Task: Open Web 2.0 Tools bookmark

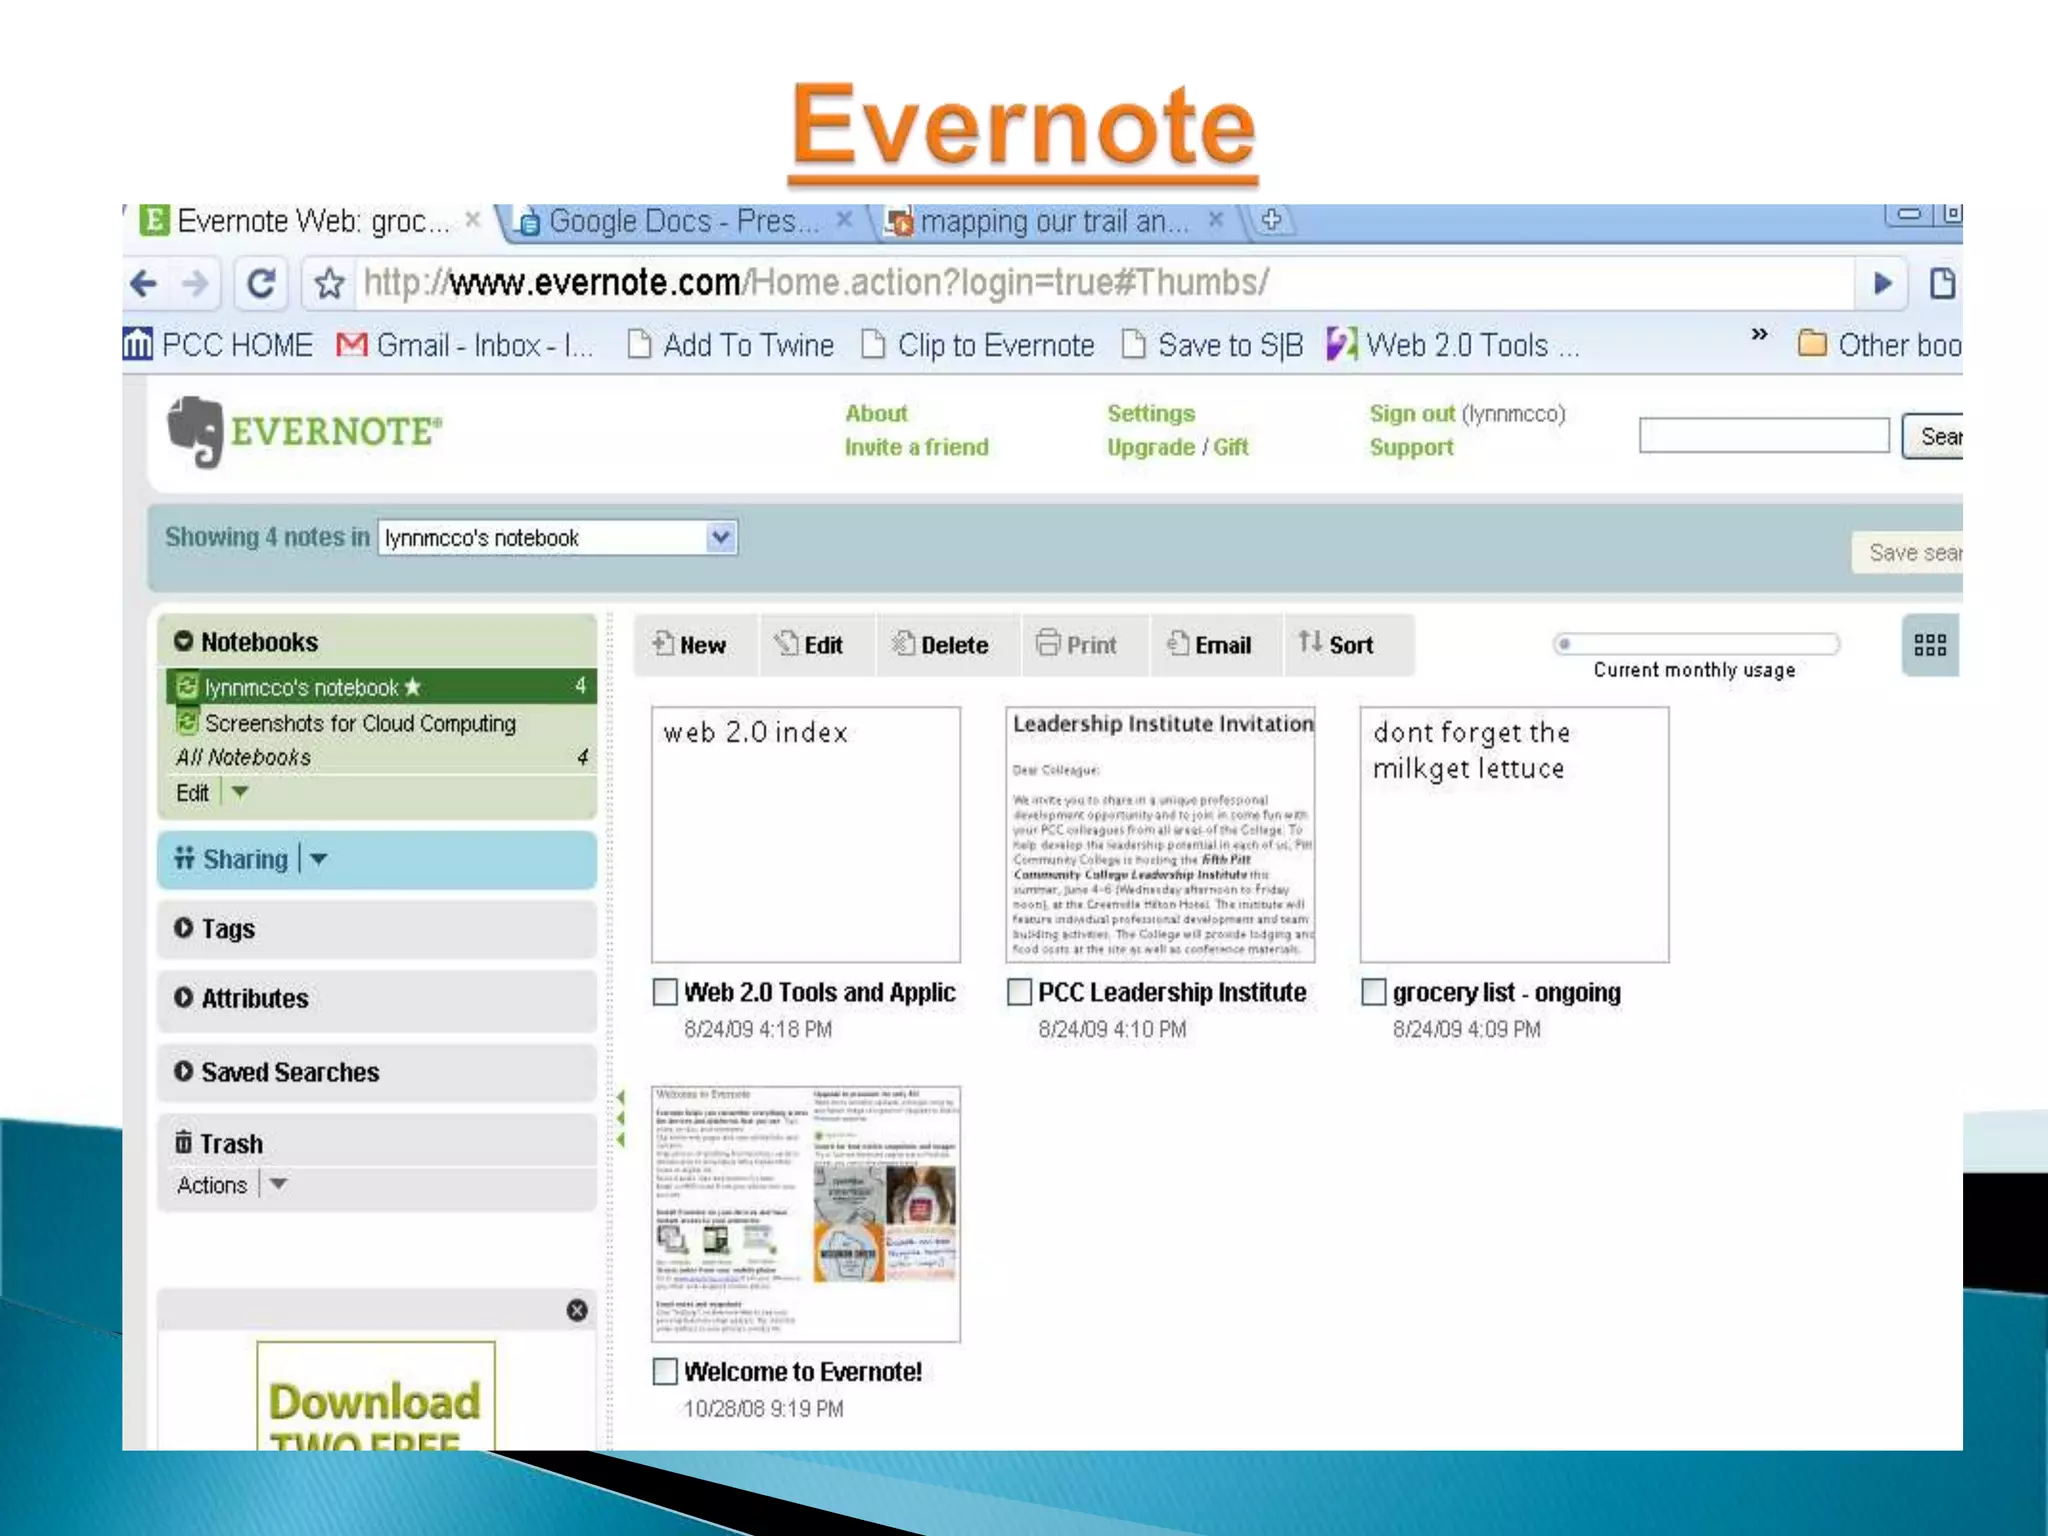Action: (x=1453, y=345)
